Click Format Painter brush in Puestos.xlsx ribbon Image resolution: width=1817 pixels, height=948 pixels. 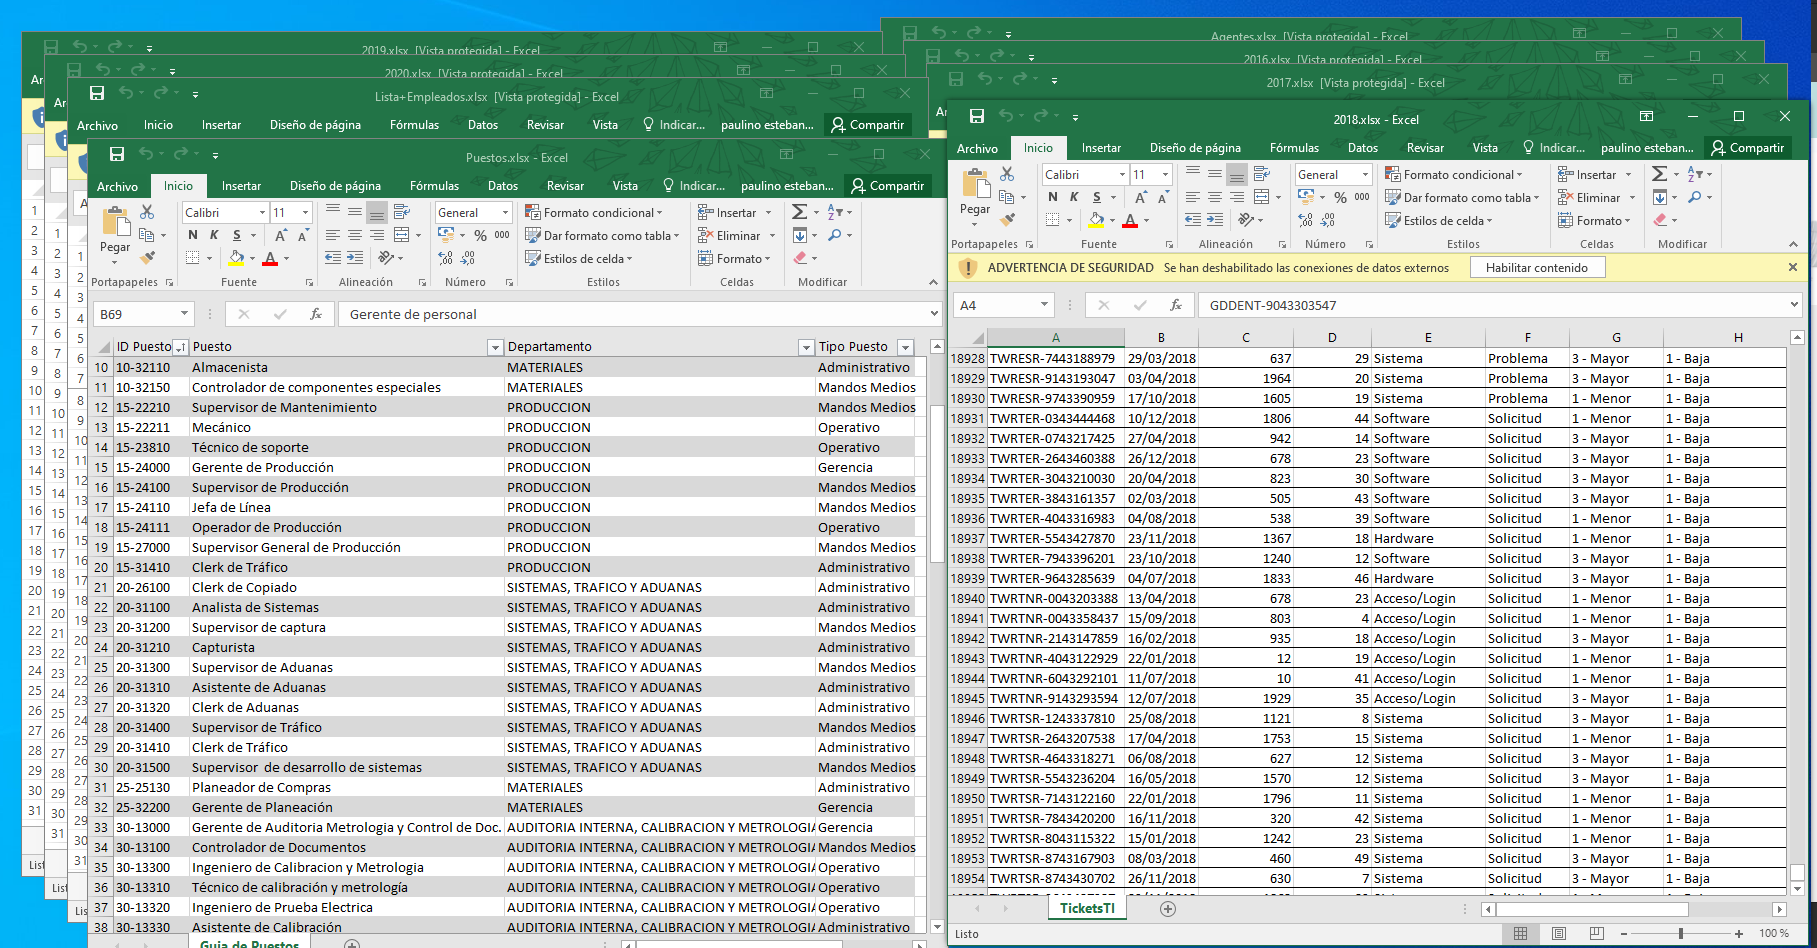coord(147,258)
